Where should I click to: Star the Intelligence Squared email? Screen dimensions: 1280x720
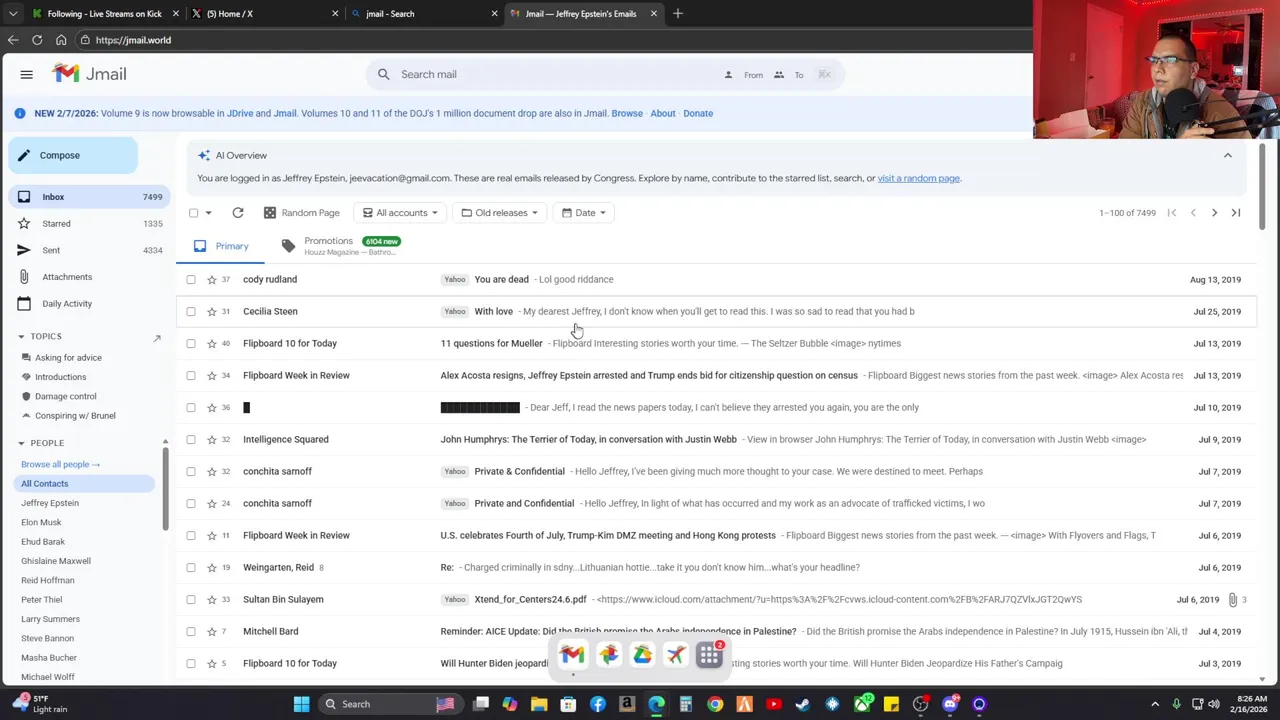coord(211,440)
